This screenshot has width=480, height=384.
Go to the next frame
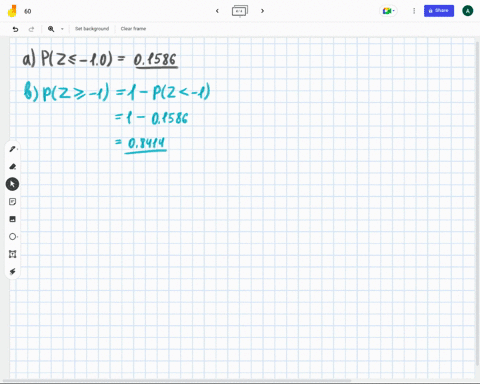[262, 11]
